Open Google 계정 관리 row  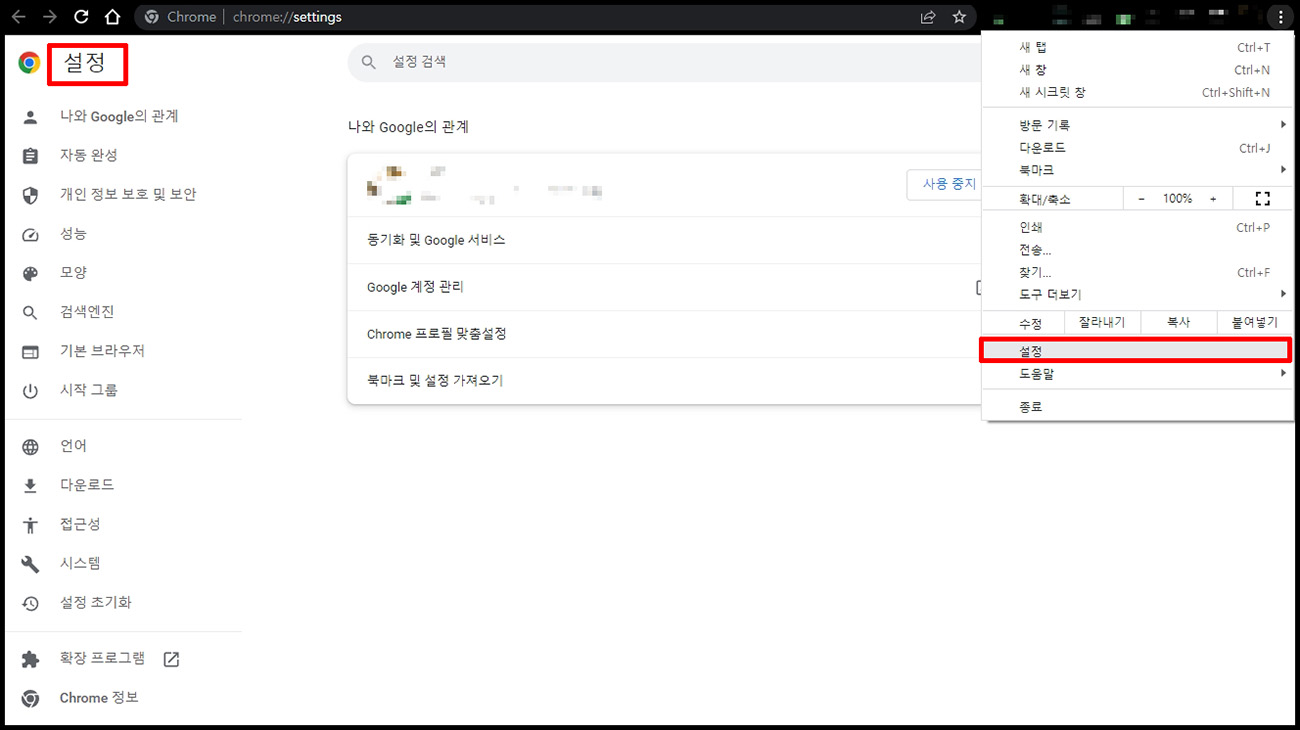coord(664,287)
